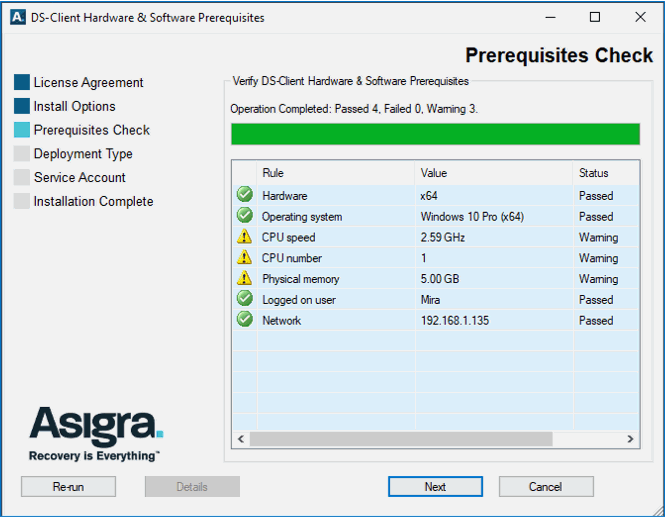
Task: Click the Deployment Type step square
Action: coord(22,154)
